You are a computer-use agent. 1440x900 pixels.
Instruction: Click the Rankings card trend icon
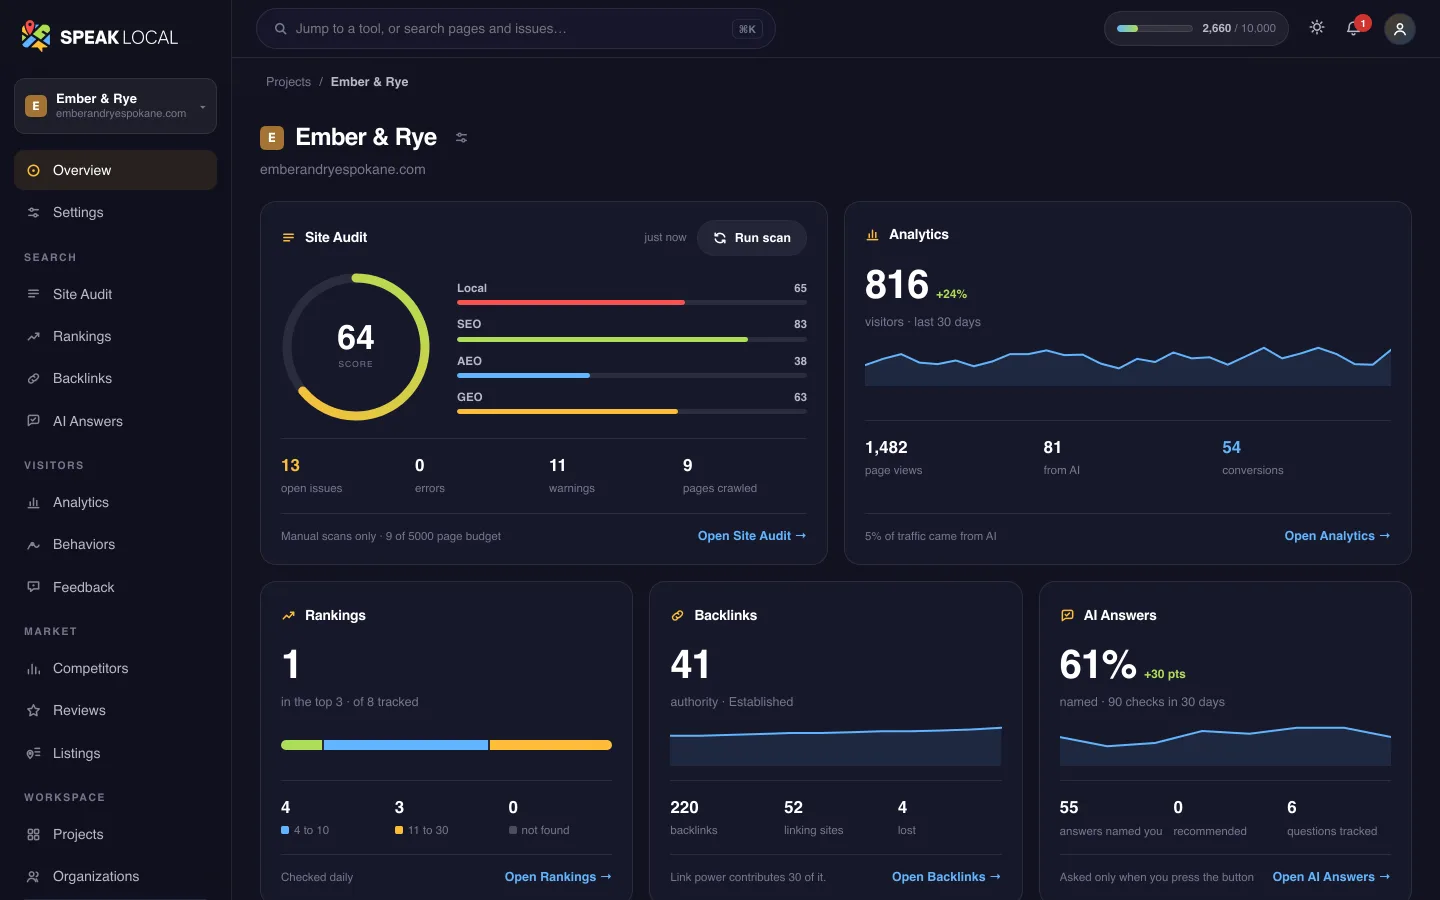[x=288, y=616]
